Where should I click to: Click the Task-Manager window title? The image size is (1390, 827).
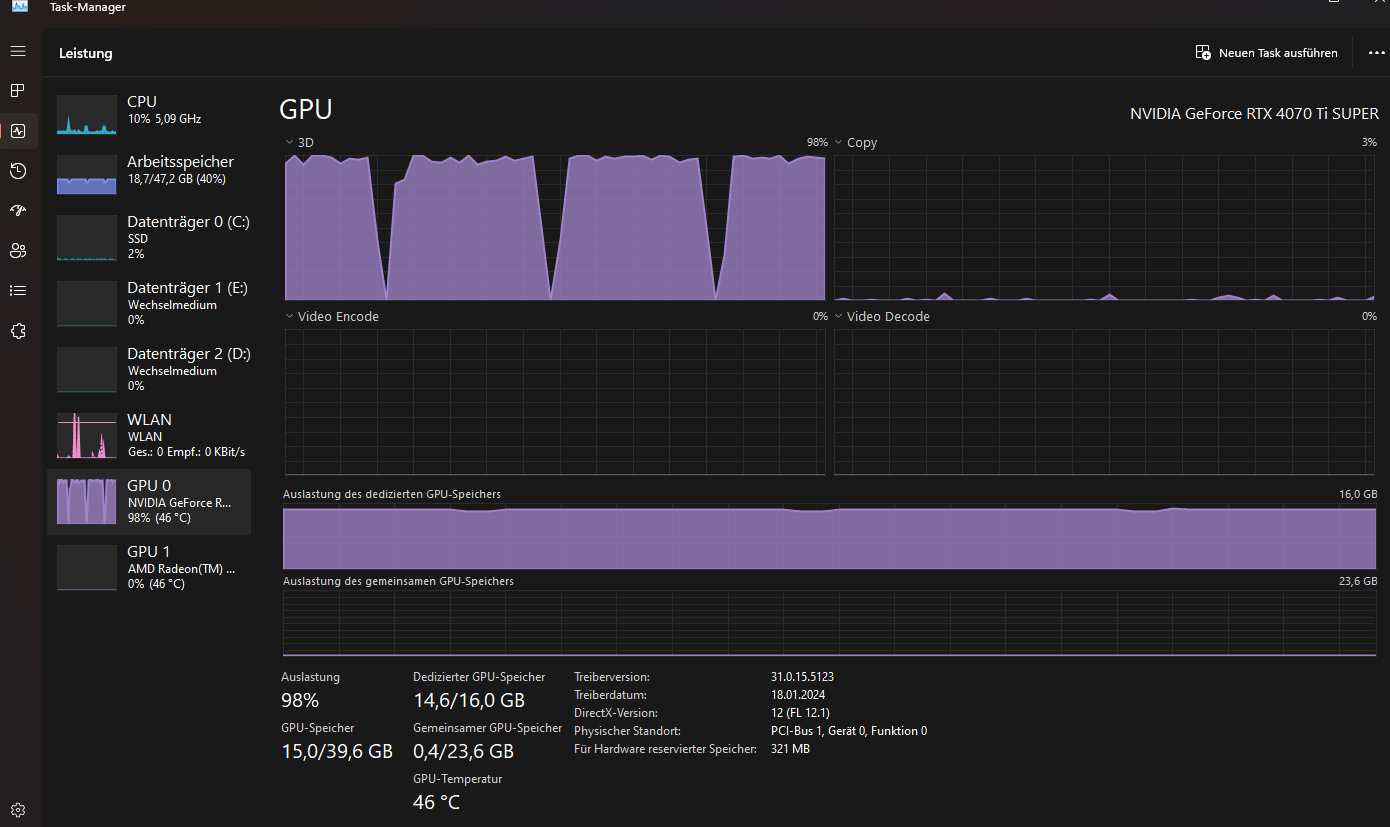88,7
